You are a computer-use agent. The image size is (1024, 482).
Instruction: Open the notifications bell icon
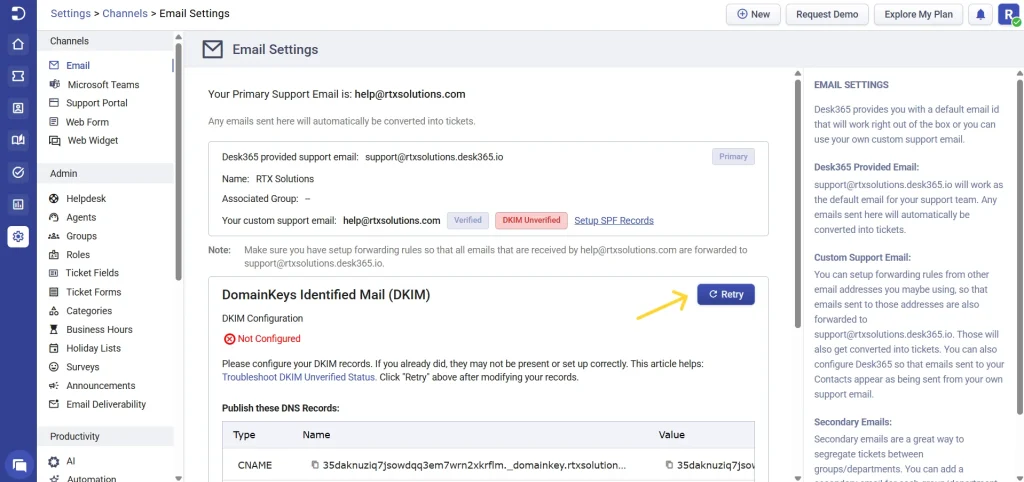(x=980, y=14)
